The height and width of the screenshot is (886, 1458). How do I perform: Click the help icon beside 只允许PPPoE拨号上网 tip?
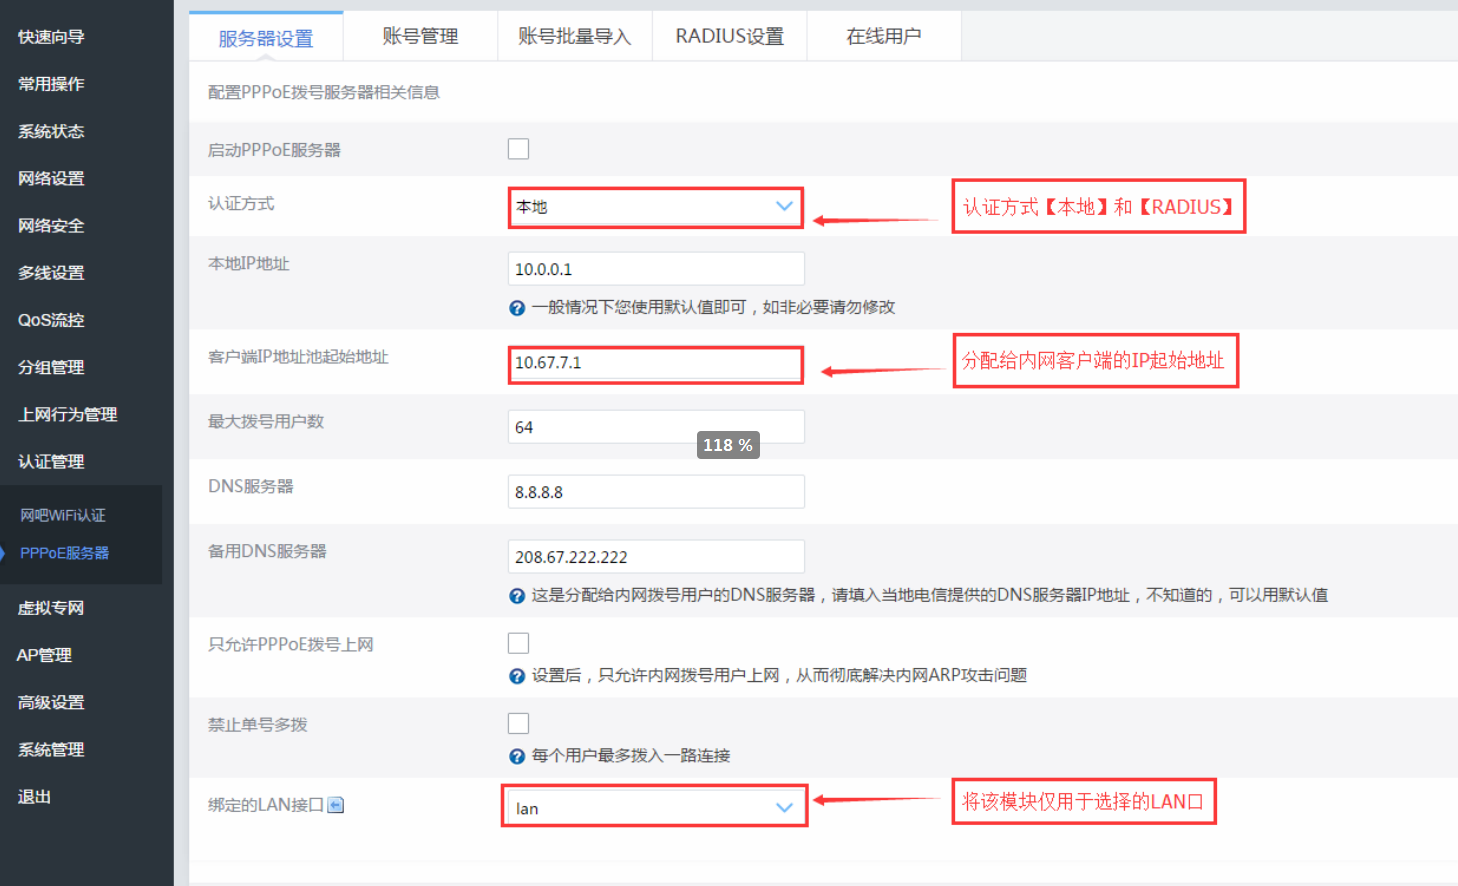(517, 675)
